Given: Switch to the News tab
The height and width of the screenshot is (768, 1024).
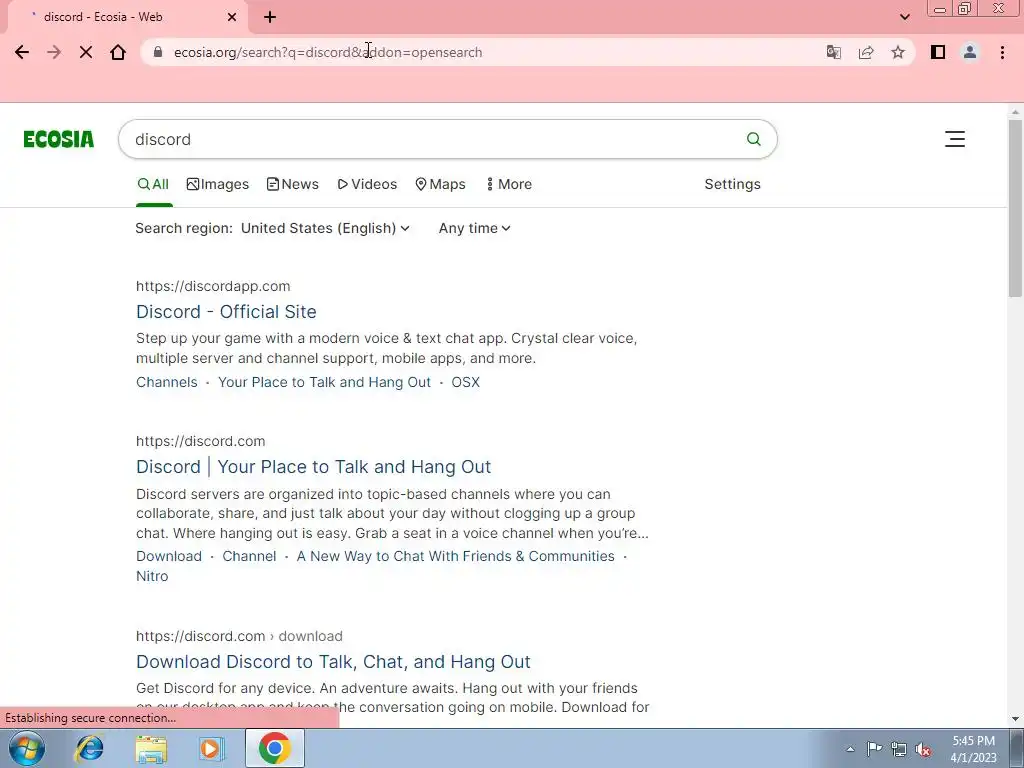Looking at the screenshot, I should pyautogui.click(x=293, y=184).
